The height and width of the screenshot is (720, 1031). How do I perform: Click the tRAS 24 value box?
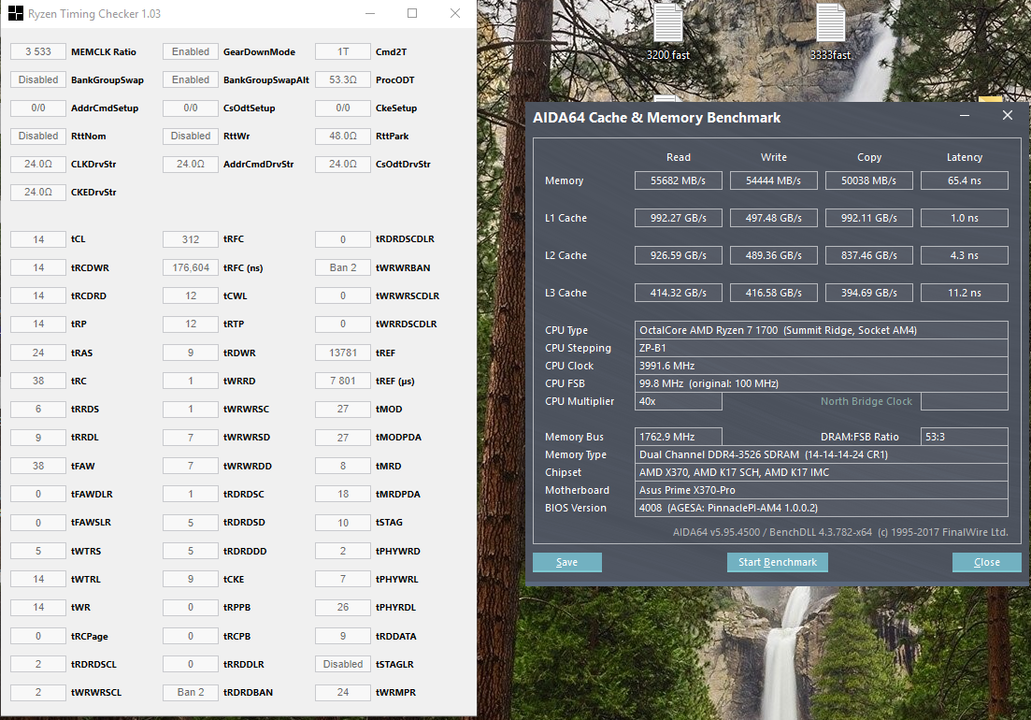pyautogui.click(x=38, y=352)
